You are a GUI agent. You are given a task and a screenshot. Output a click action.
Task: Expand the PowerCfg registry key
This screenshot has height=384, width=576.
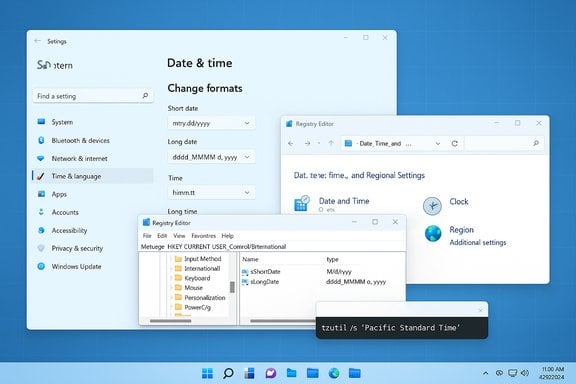(170, 307)
